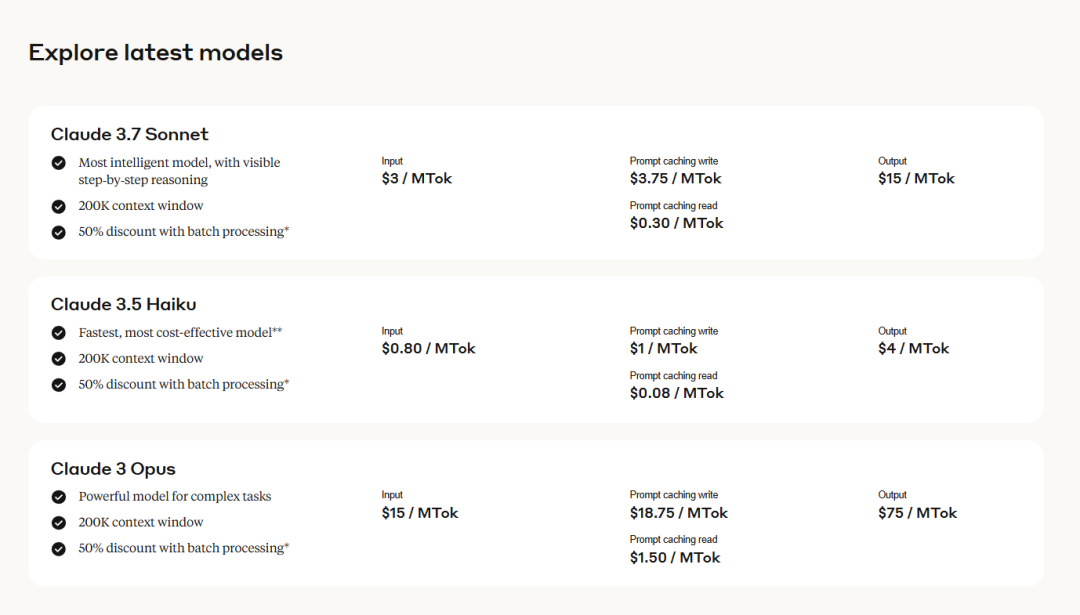Image resolution: width=1080 pixels, height=615 pixels.
Task: Click checkmark next to Claude 3 Opus 200K context window
Action: pyautogui.click(x=59, y=523)
